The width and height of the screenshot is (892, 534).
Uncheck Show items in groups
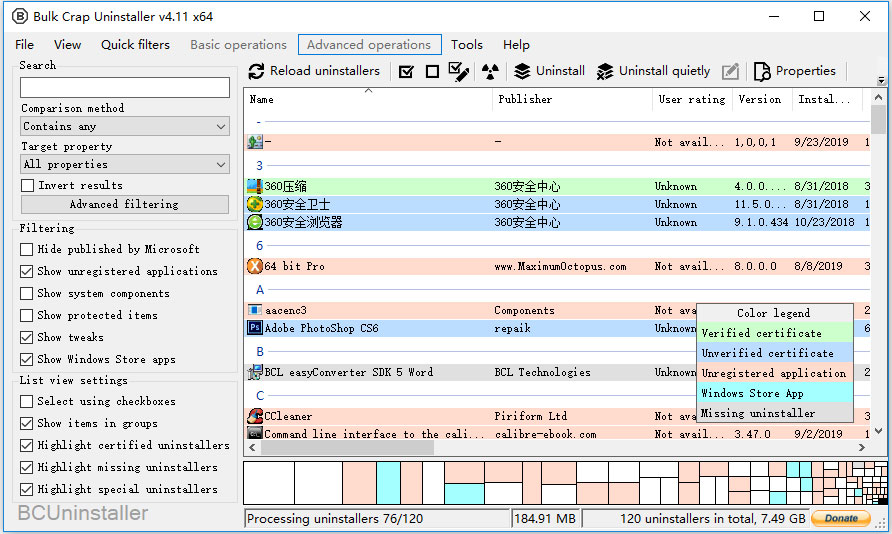[26, 423]
